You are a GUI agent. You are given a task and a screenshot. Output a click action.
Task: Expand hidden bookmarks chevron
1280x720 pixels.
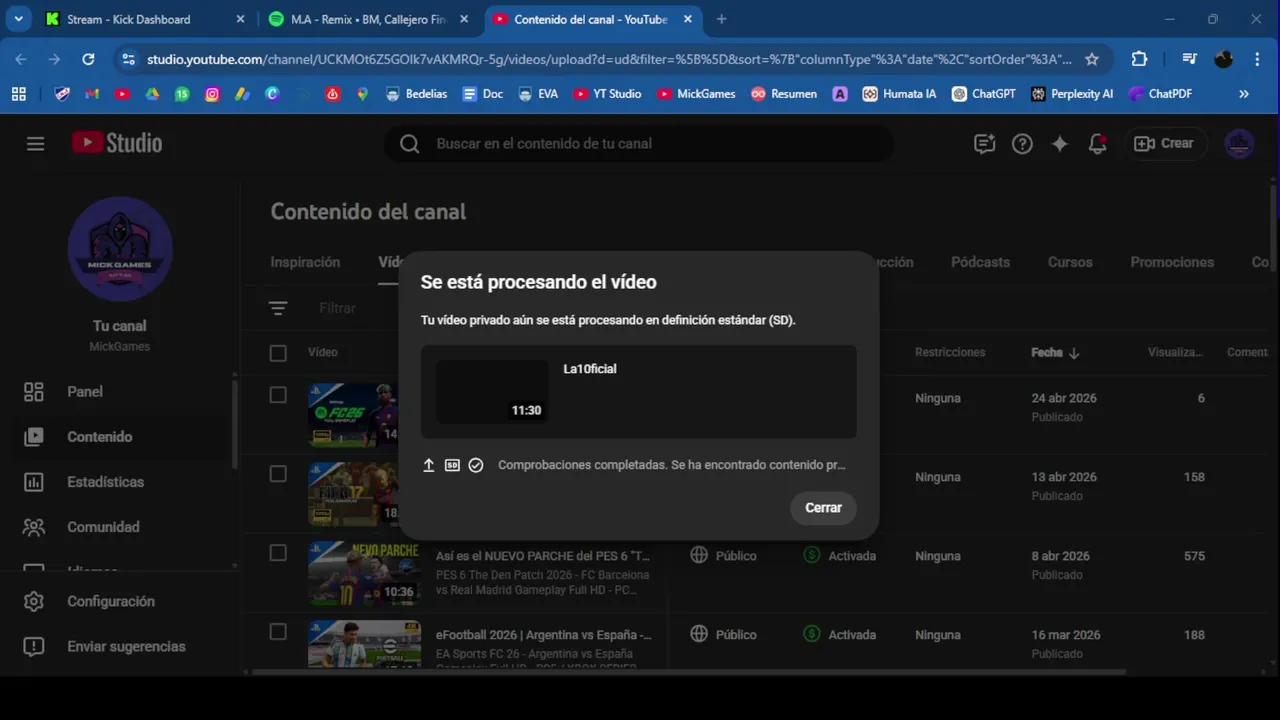pyautogui.click(x=1244, y=94)
